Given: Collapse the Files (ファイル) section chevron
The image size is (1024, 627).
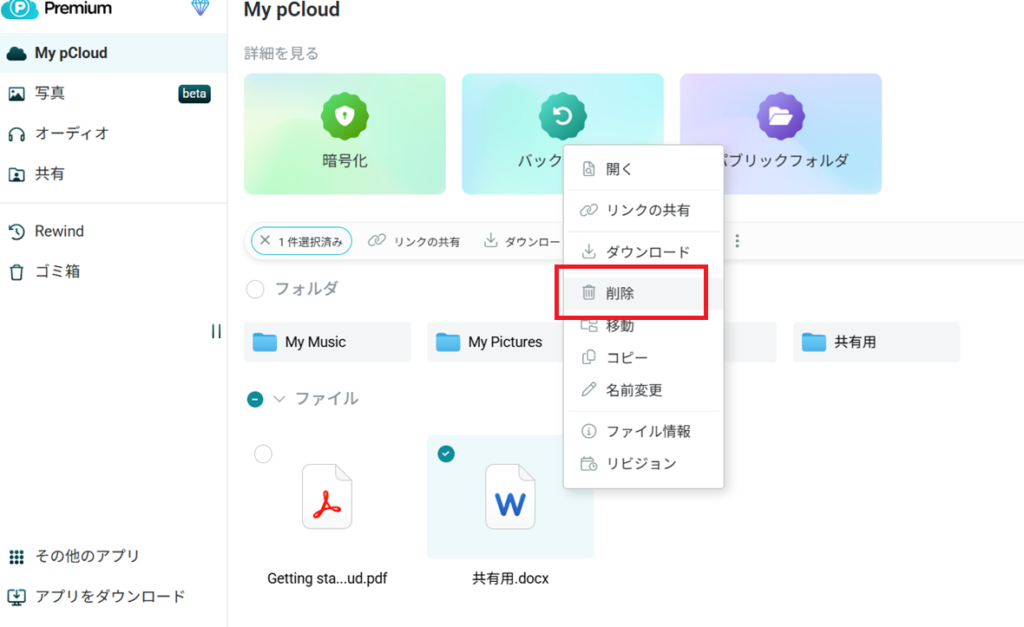Looking at the screenshot, I should pyautogui.click(x=279, y=399).
